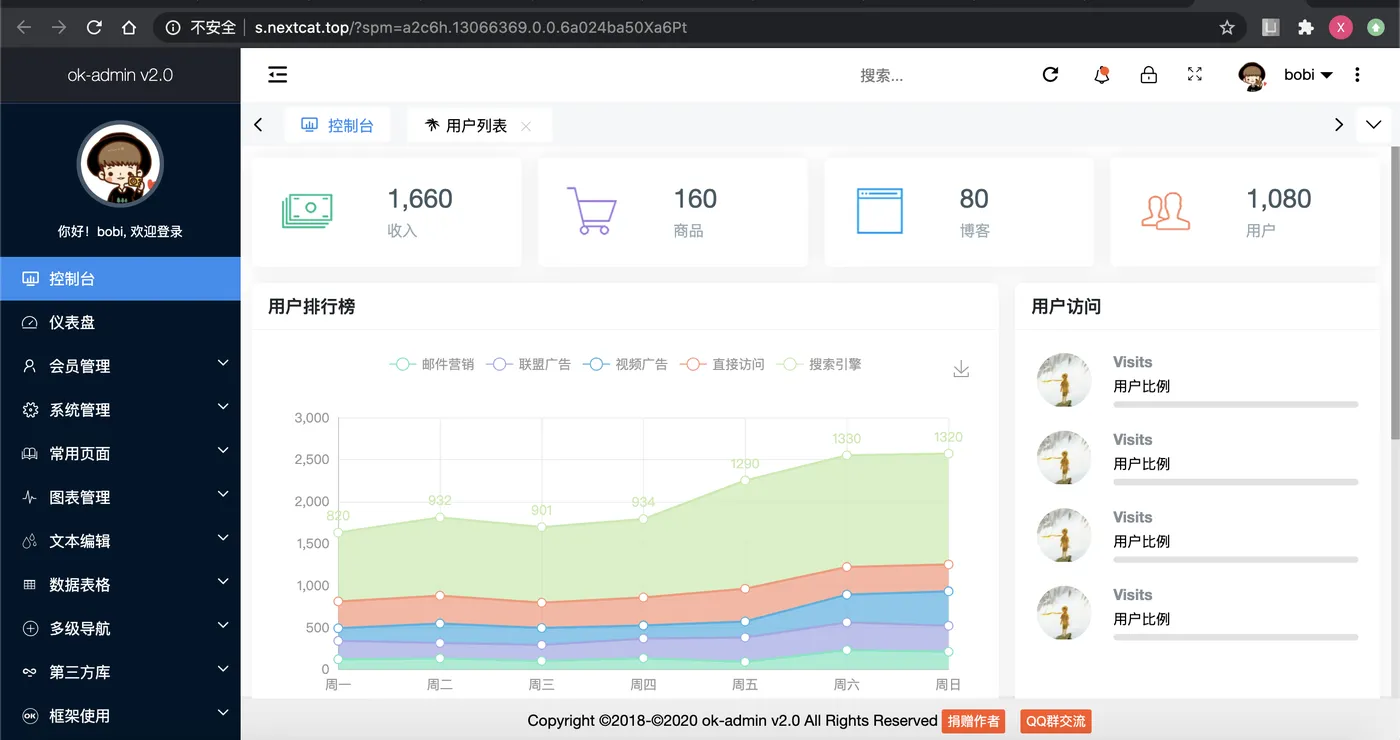Click first Visits progress bar
Viewport: 1400px width, 740px height.
pos(1236,404)
